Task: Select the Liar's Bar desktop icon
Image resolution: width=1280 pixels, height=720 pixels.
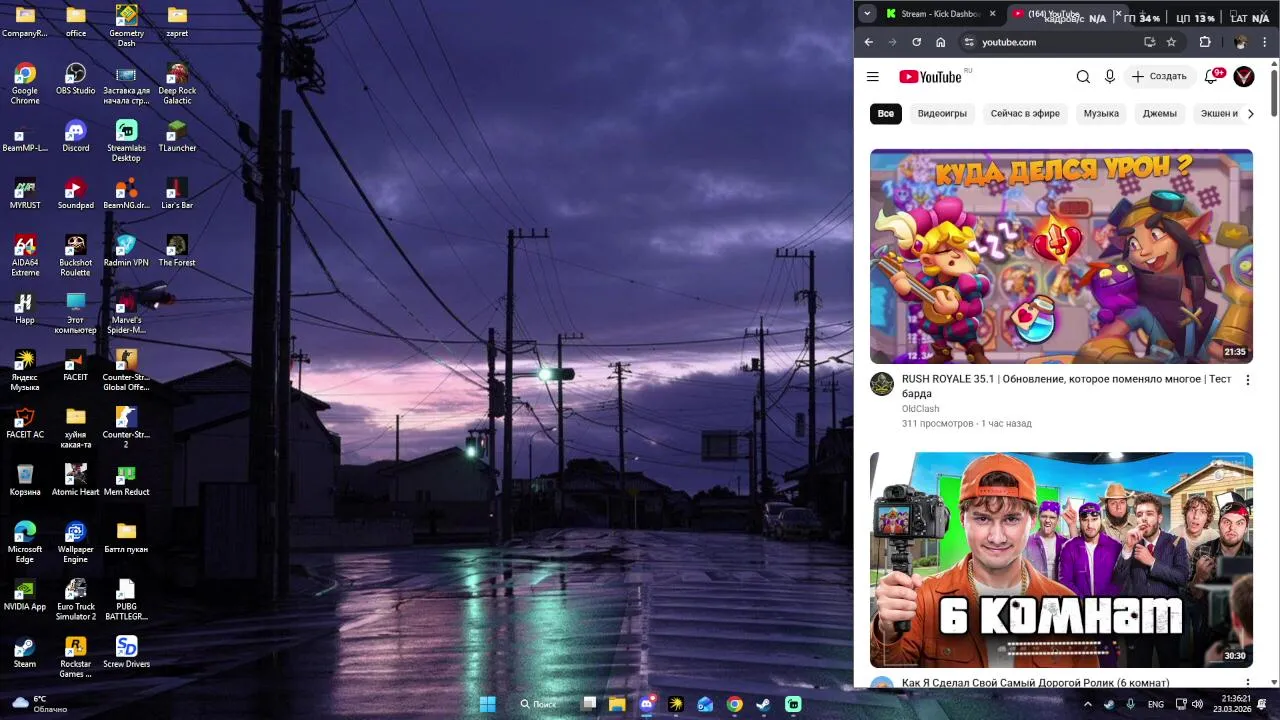Action: [177, 194]
